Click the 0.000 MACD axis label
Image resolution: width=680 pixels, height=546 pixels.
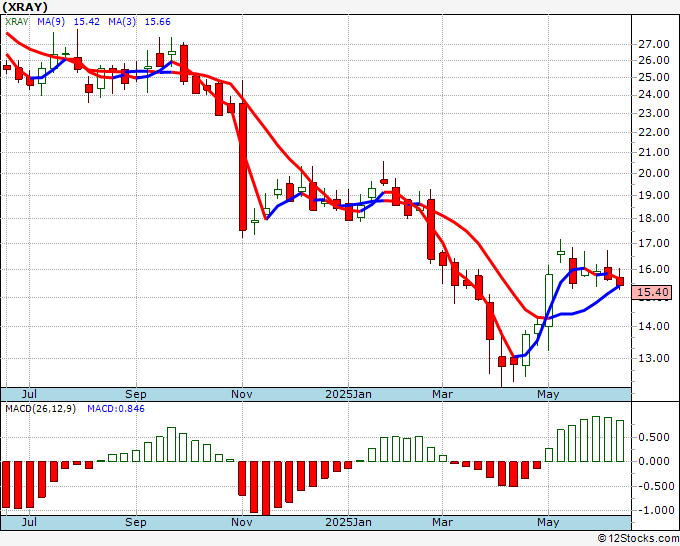pos(654,461)
